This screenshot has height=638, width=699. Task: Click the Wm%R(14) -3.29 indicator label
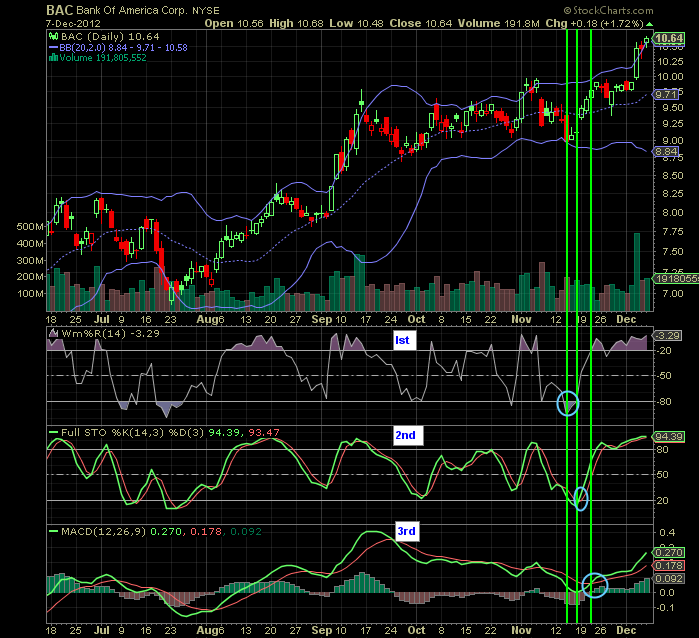click(111, 333)
